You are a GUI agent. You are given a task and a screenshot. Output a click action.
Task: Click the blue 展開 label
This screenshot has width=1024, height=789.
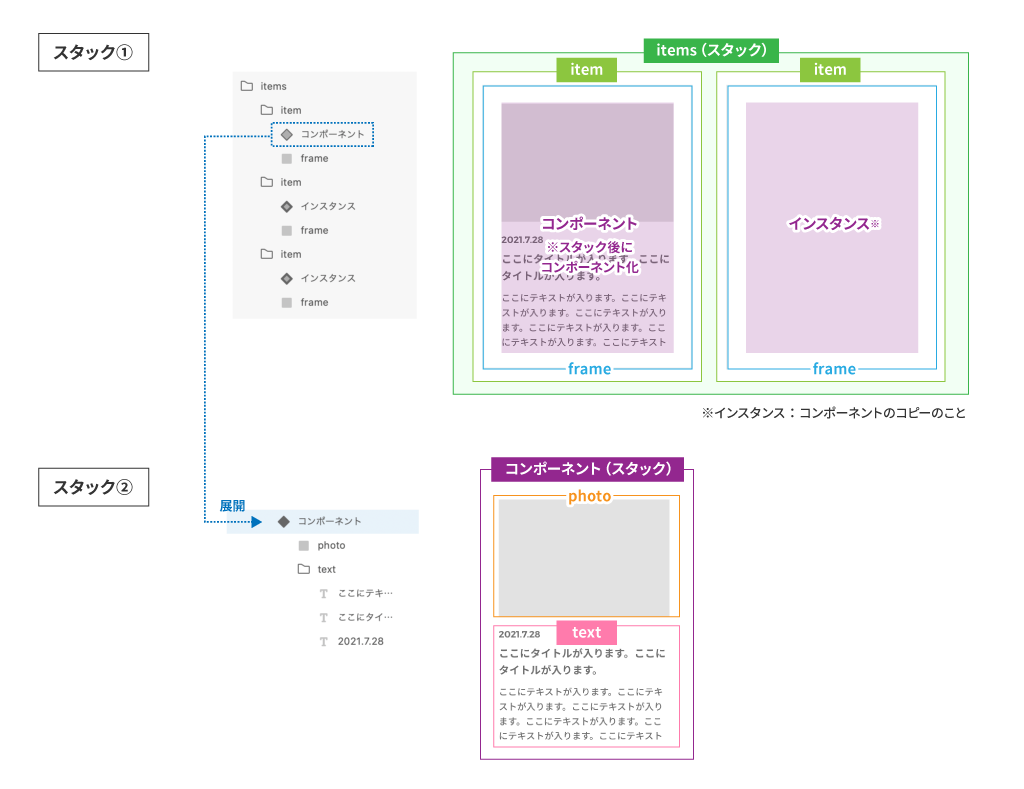[232, 506]
